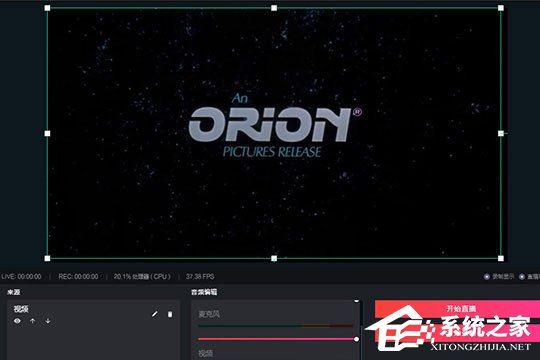Move the 视频 source up one layer

pyautogui.click(x=32, y=321)
